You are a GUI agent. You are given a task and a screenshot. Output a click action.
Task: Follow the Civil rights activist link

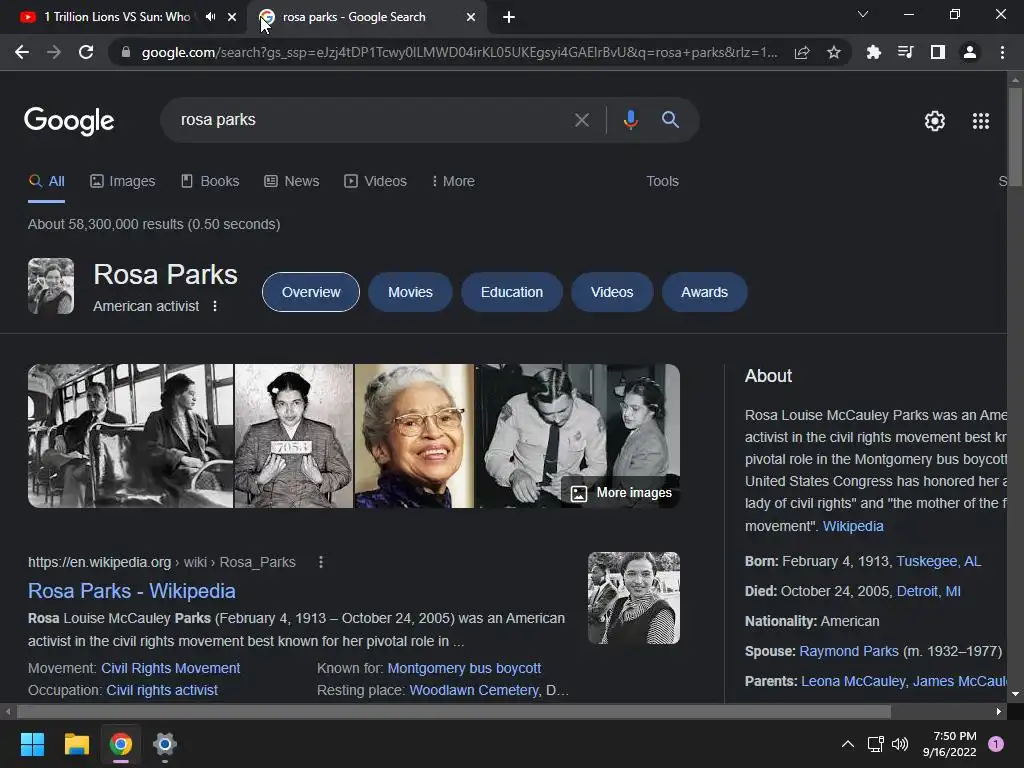click(x=162, y=690)
